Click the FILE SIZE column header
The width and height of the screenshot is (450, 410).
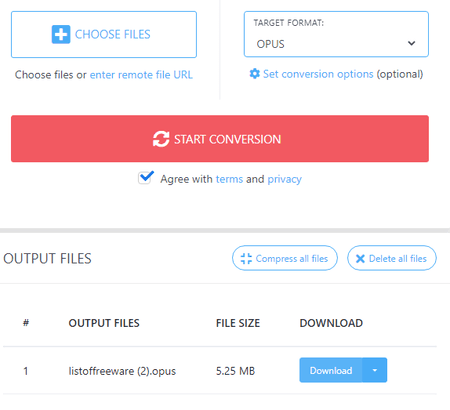click(238, 323)
